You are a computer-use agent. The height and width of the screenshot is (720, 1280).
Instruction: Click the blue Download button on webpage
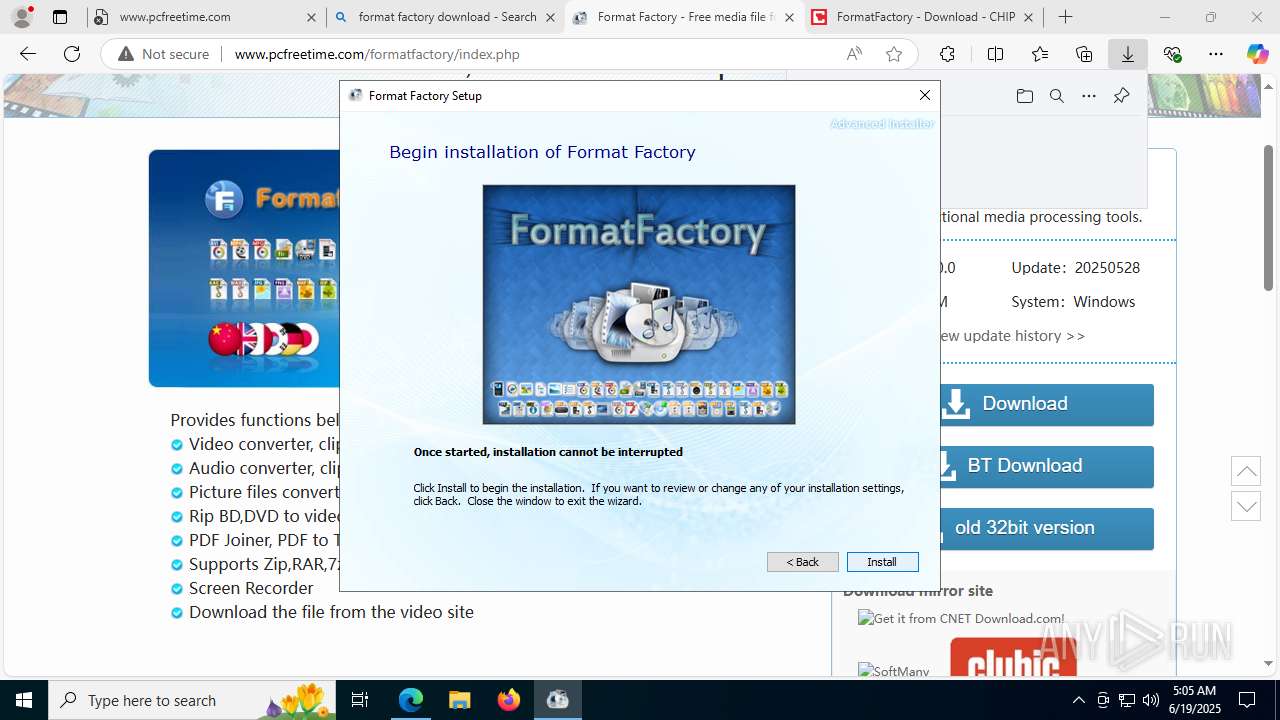(1046, 404)
